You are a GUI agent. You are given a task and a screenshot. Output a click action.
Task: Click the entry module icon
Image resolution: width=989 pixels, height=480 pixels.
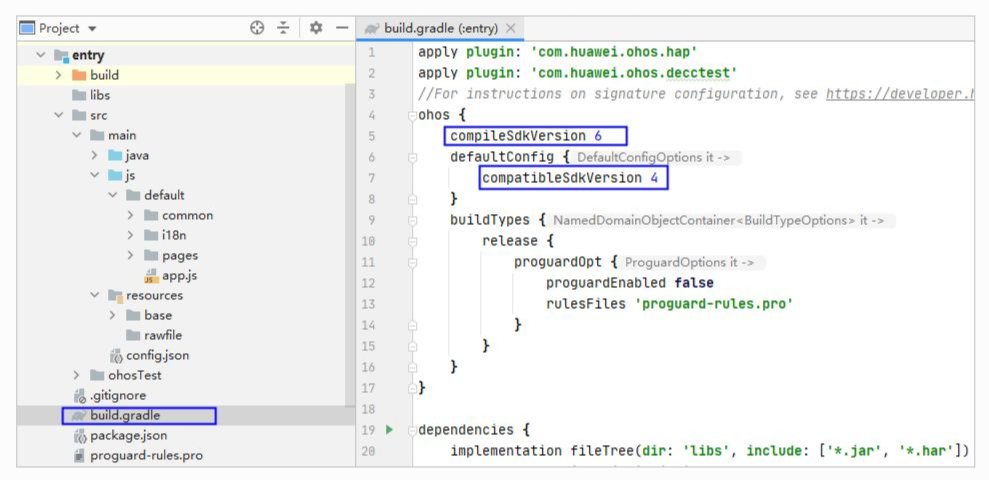tap(61, 56)
